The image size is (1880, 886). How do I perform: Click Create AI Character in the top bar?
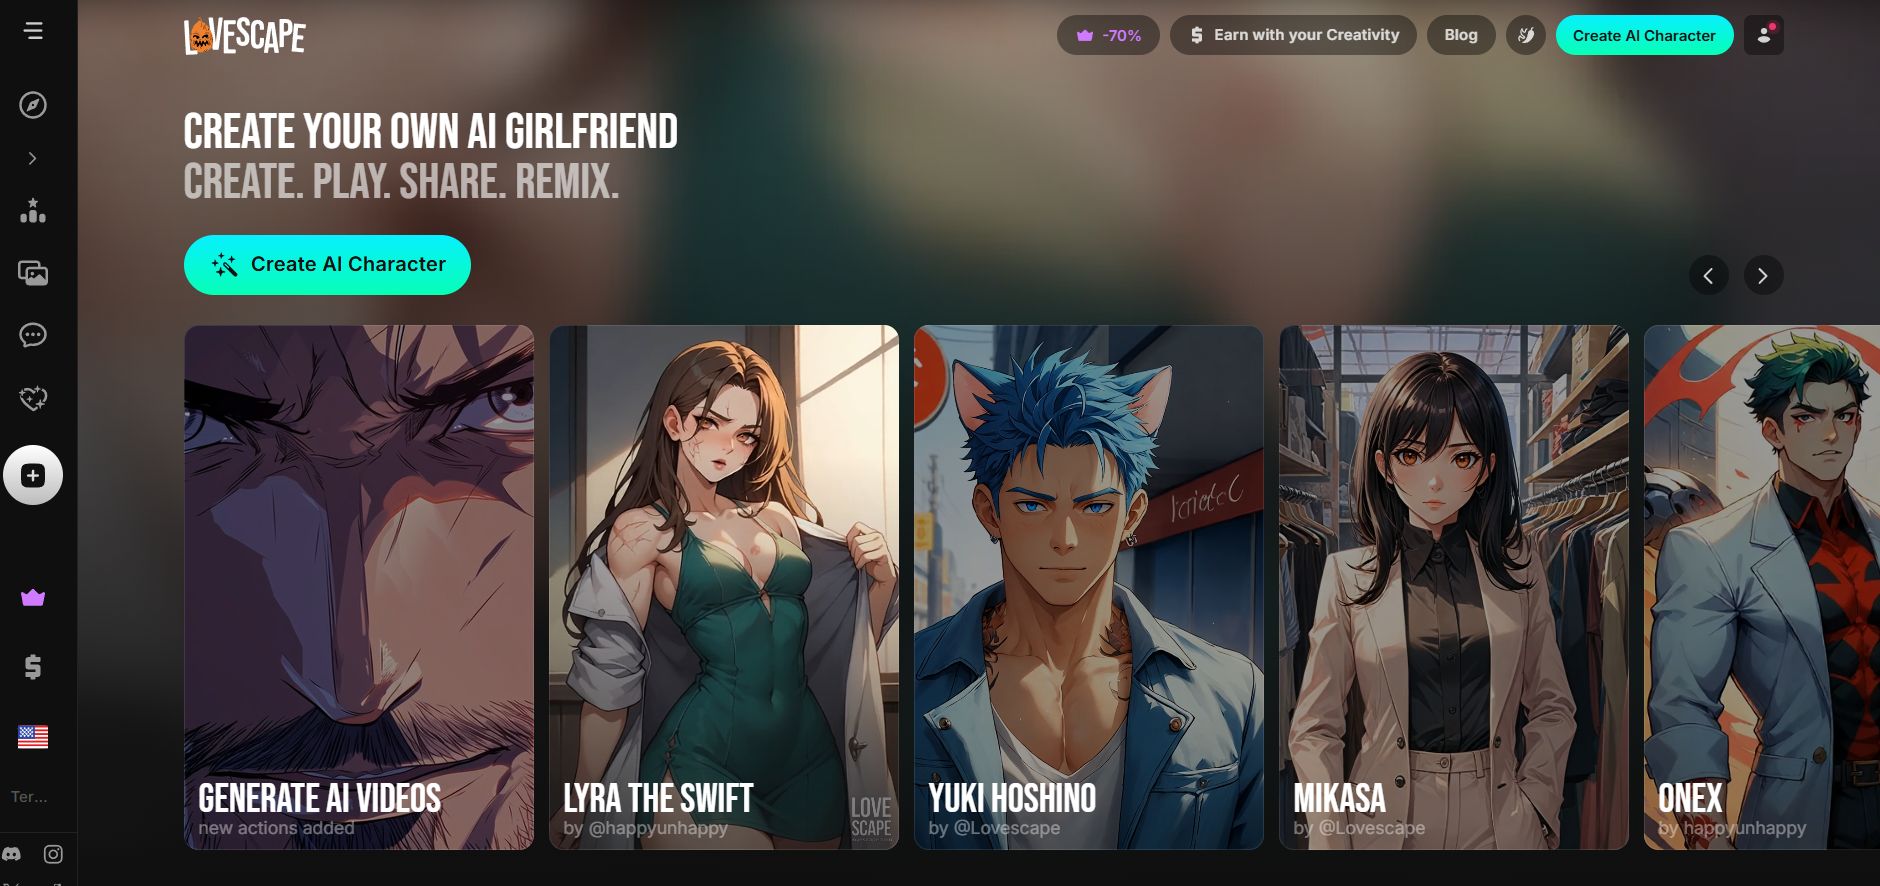point(1644,35)
